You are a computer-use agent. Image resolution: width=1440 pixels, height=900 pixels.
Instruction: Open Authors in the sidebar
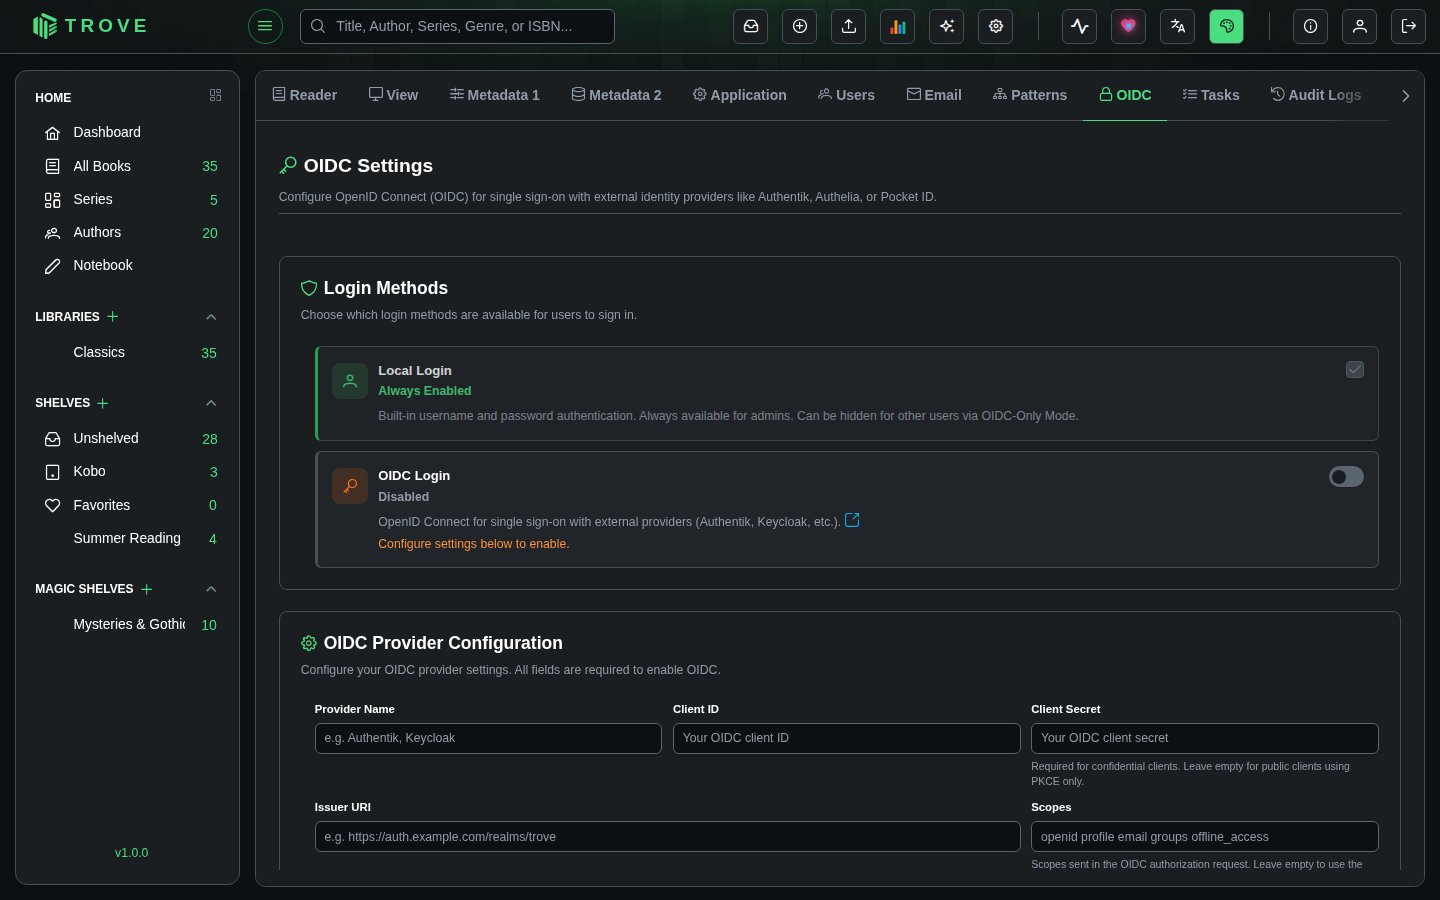point(127,232)
